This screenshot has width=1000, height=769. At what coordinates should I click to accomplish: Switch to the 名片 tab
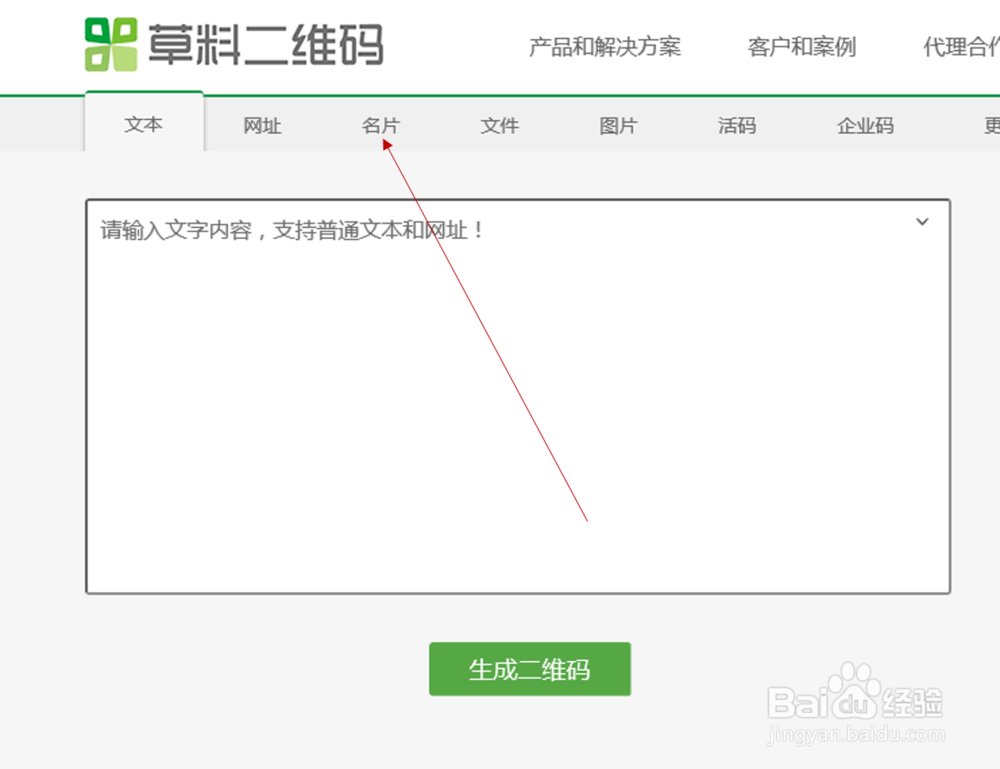point(380,125)
